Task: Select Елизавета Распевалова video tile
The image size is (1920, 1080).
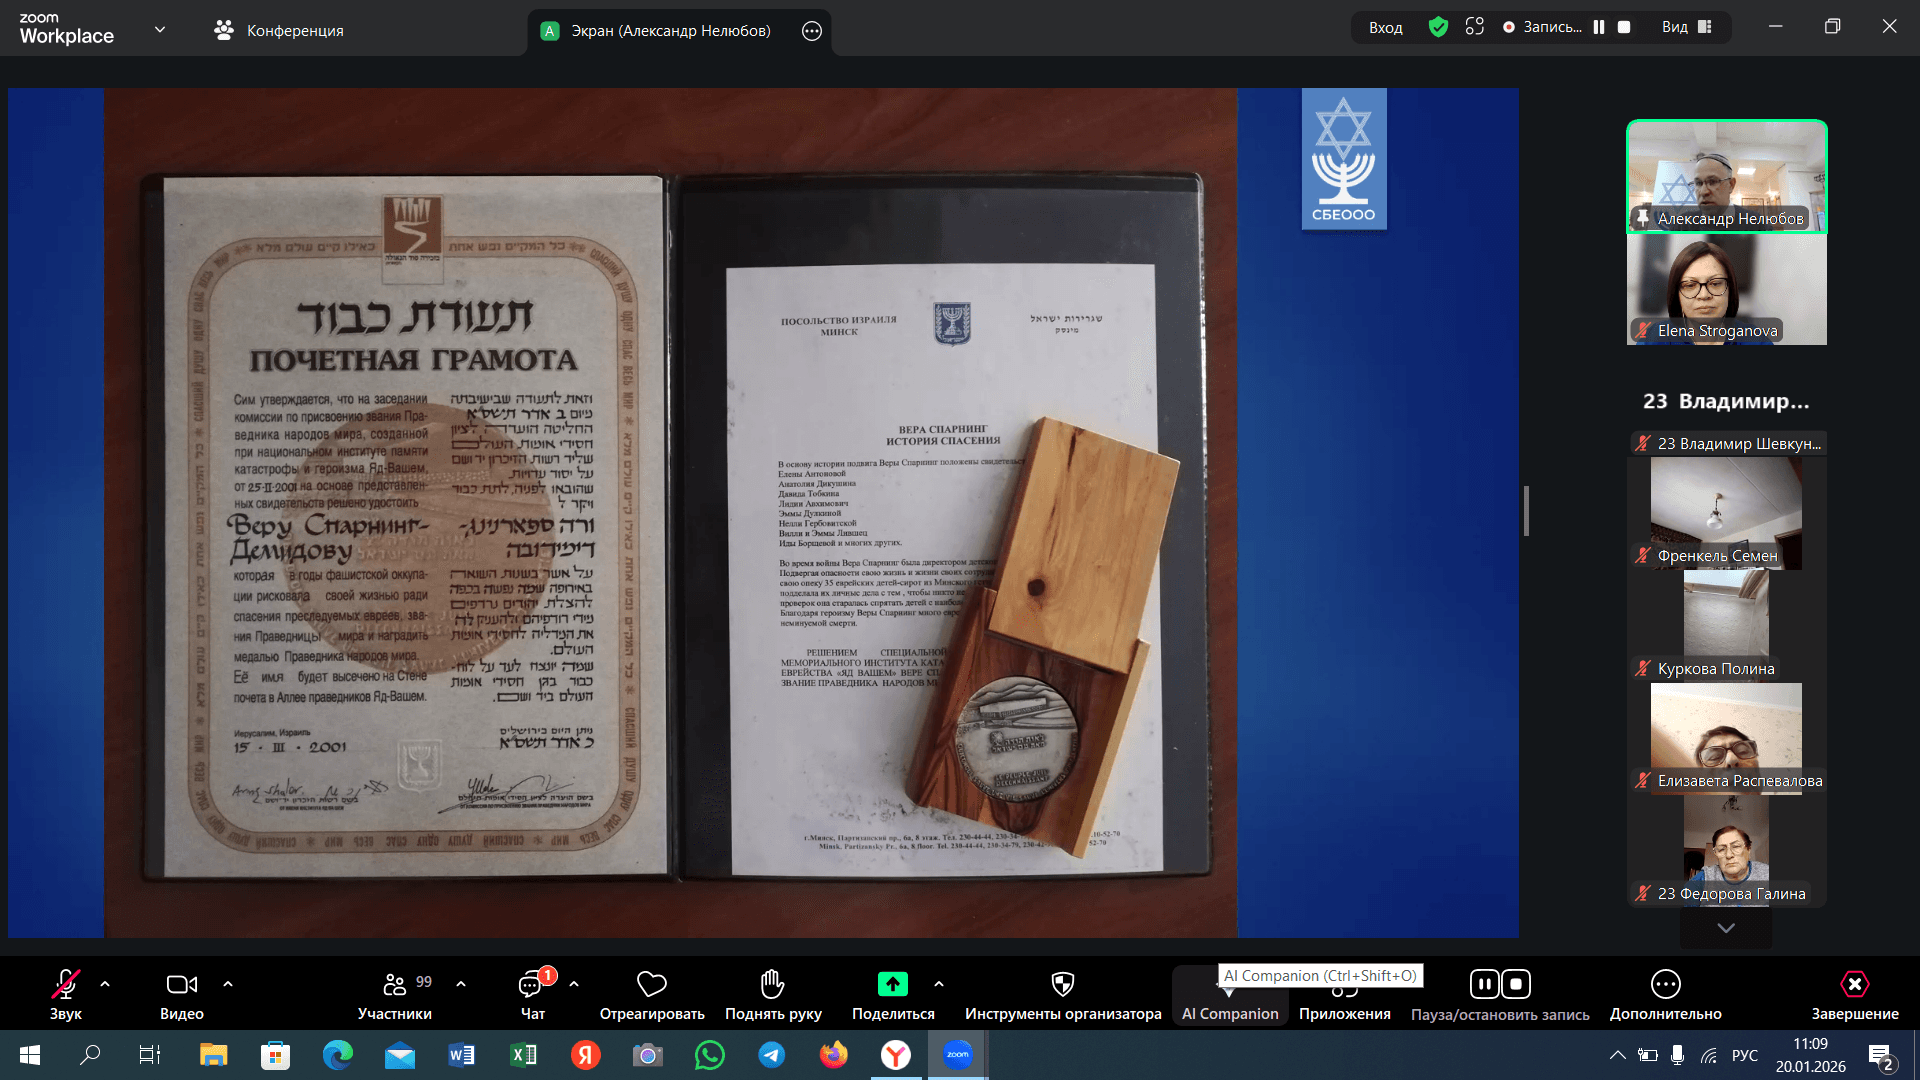Action: coord(1727,739)
